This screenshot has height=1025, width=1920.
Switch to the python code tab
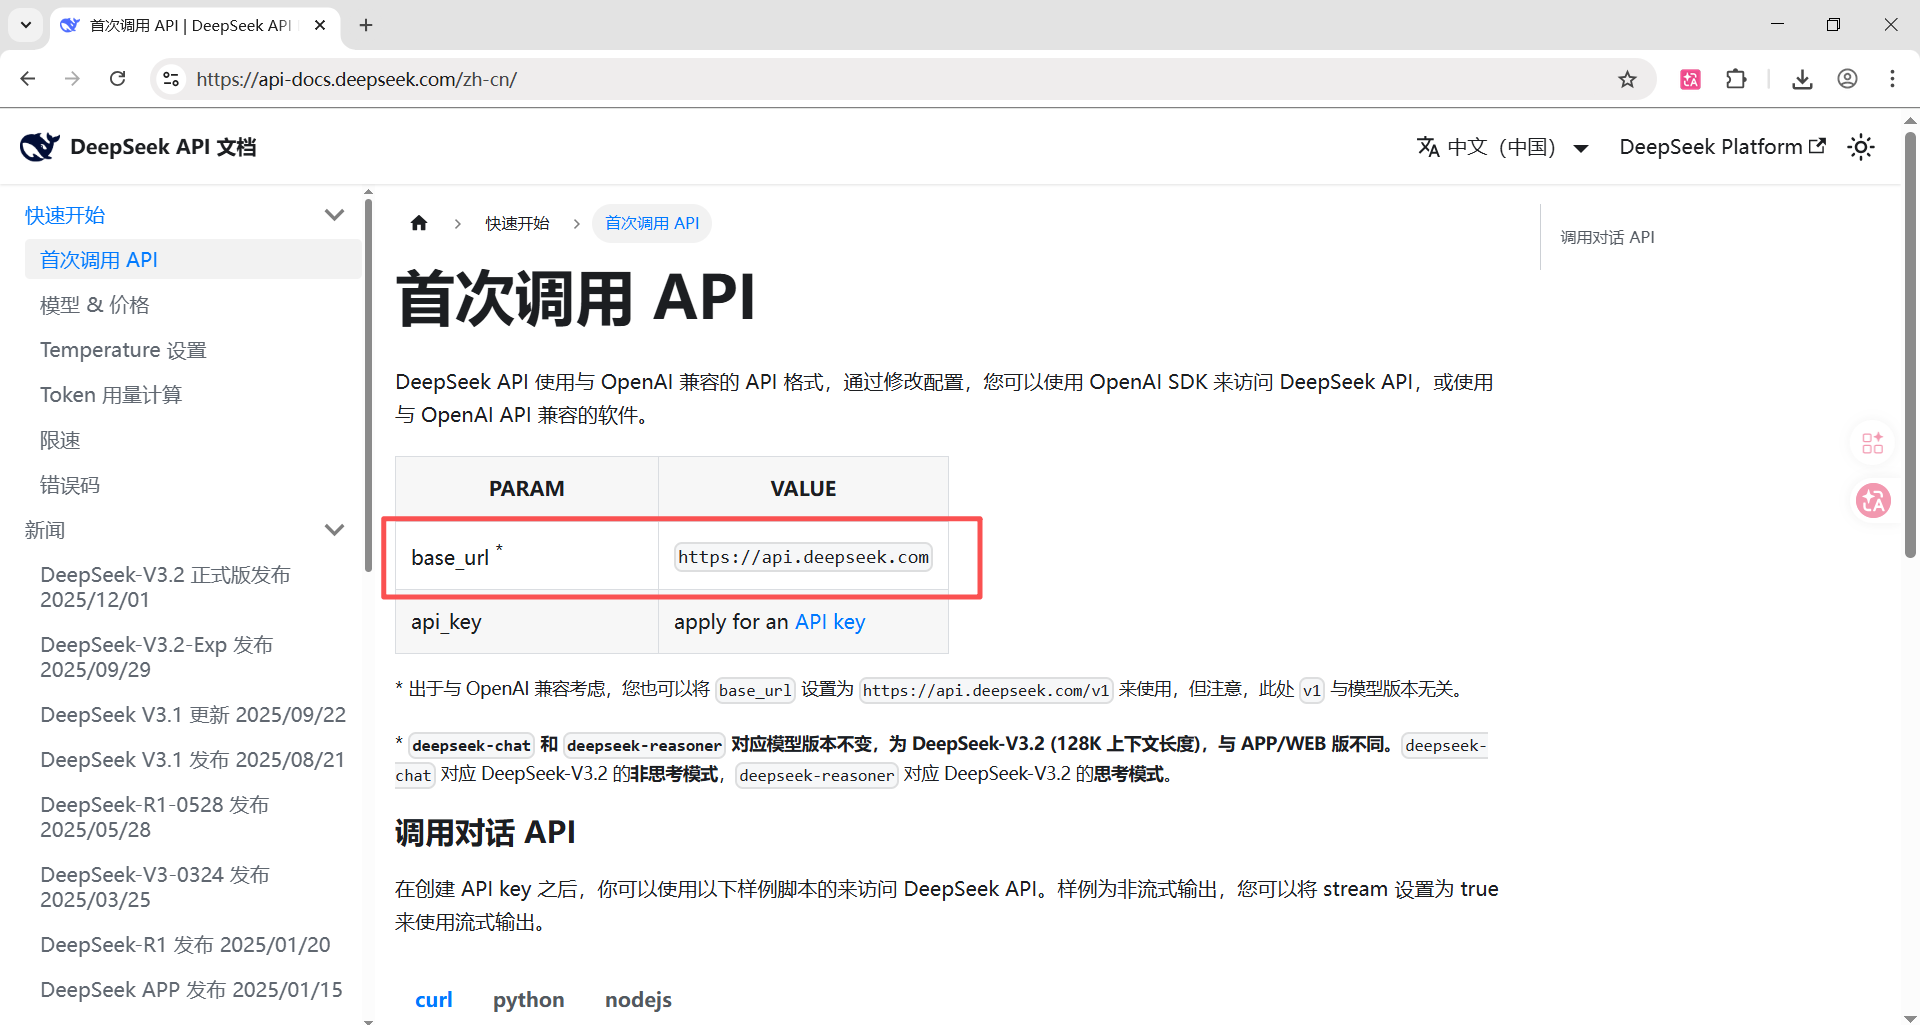(528, 1000)
